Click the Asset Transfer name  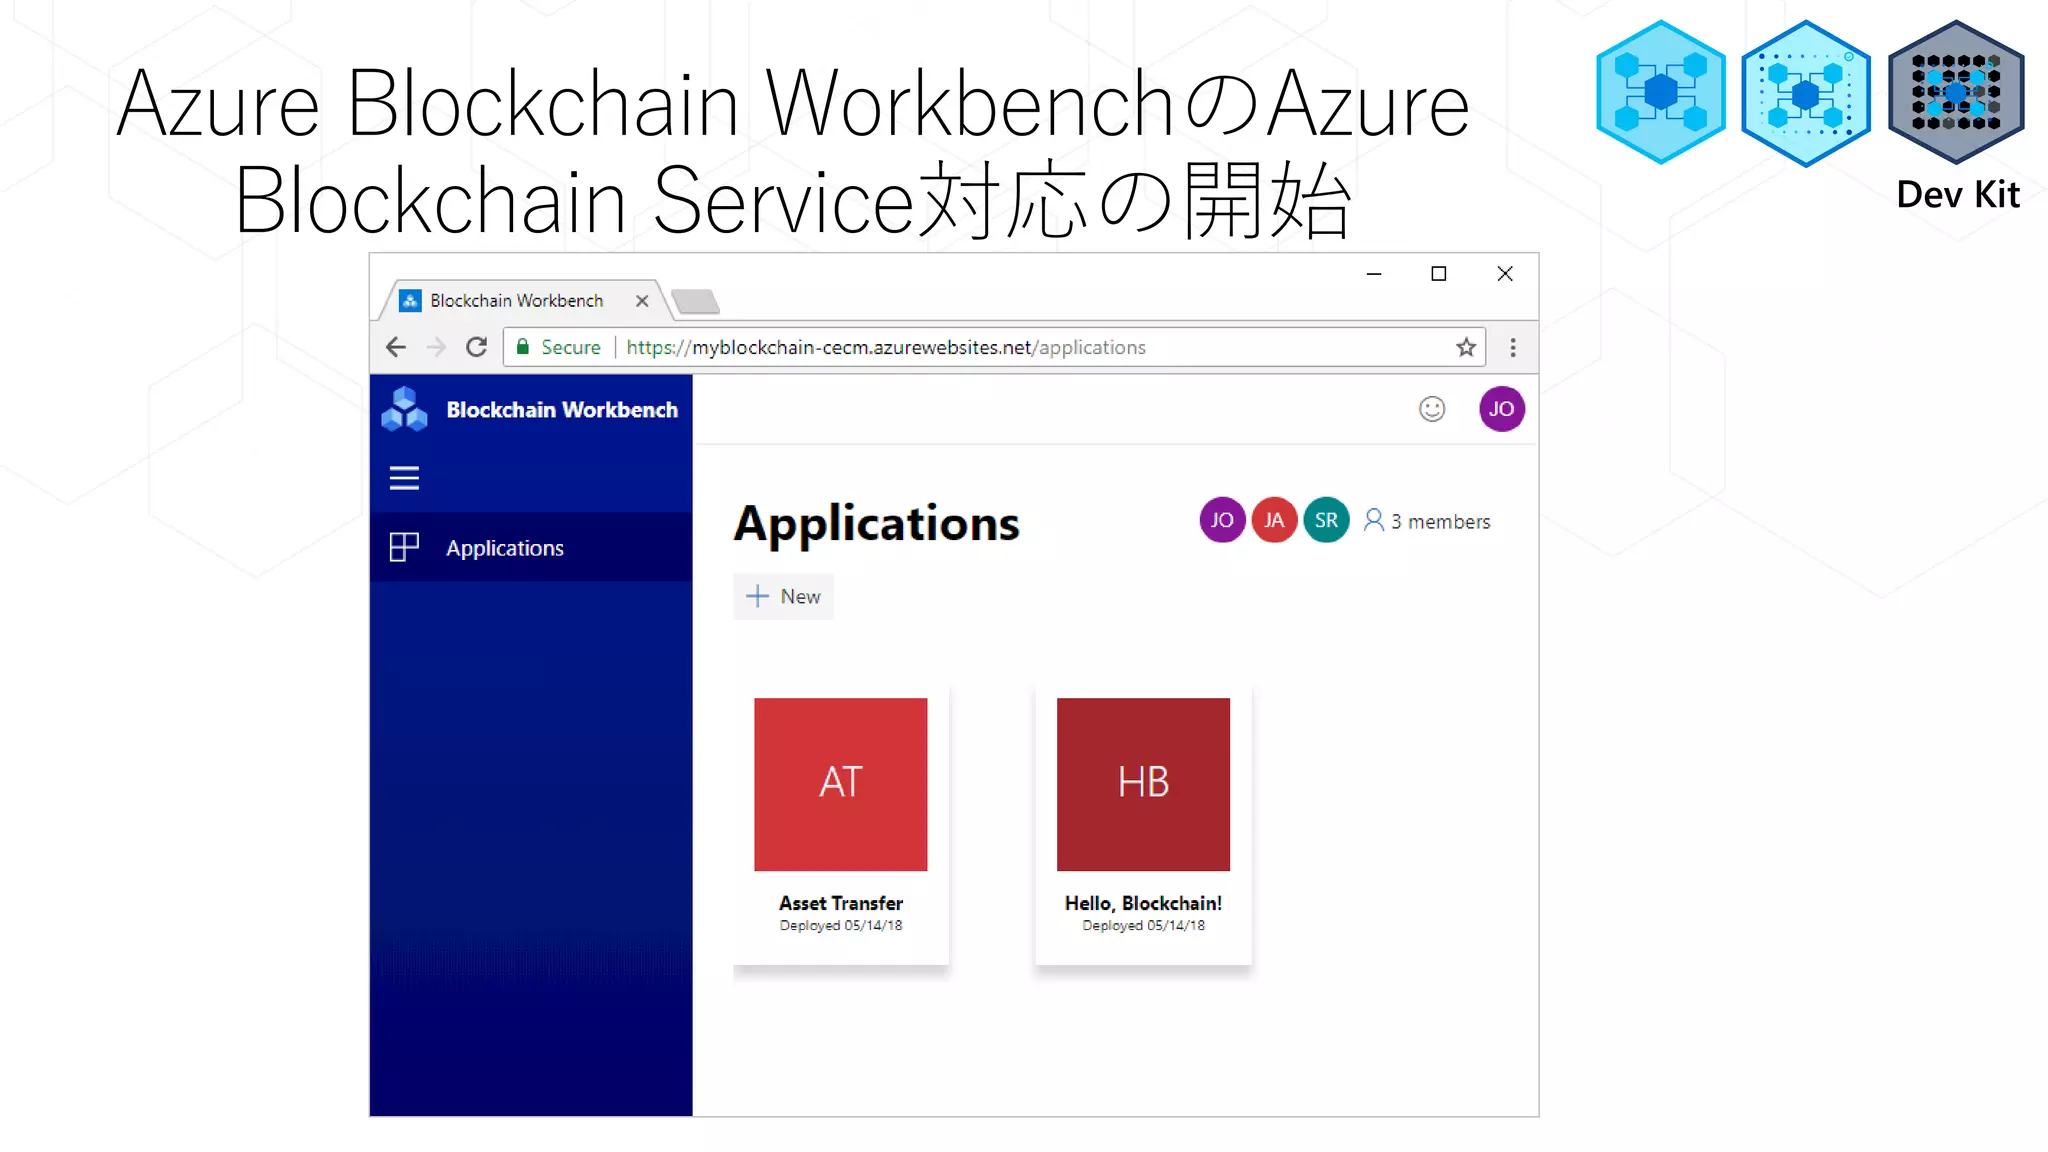point(841,903)
